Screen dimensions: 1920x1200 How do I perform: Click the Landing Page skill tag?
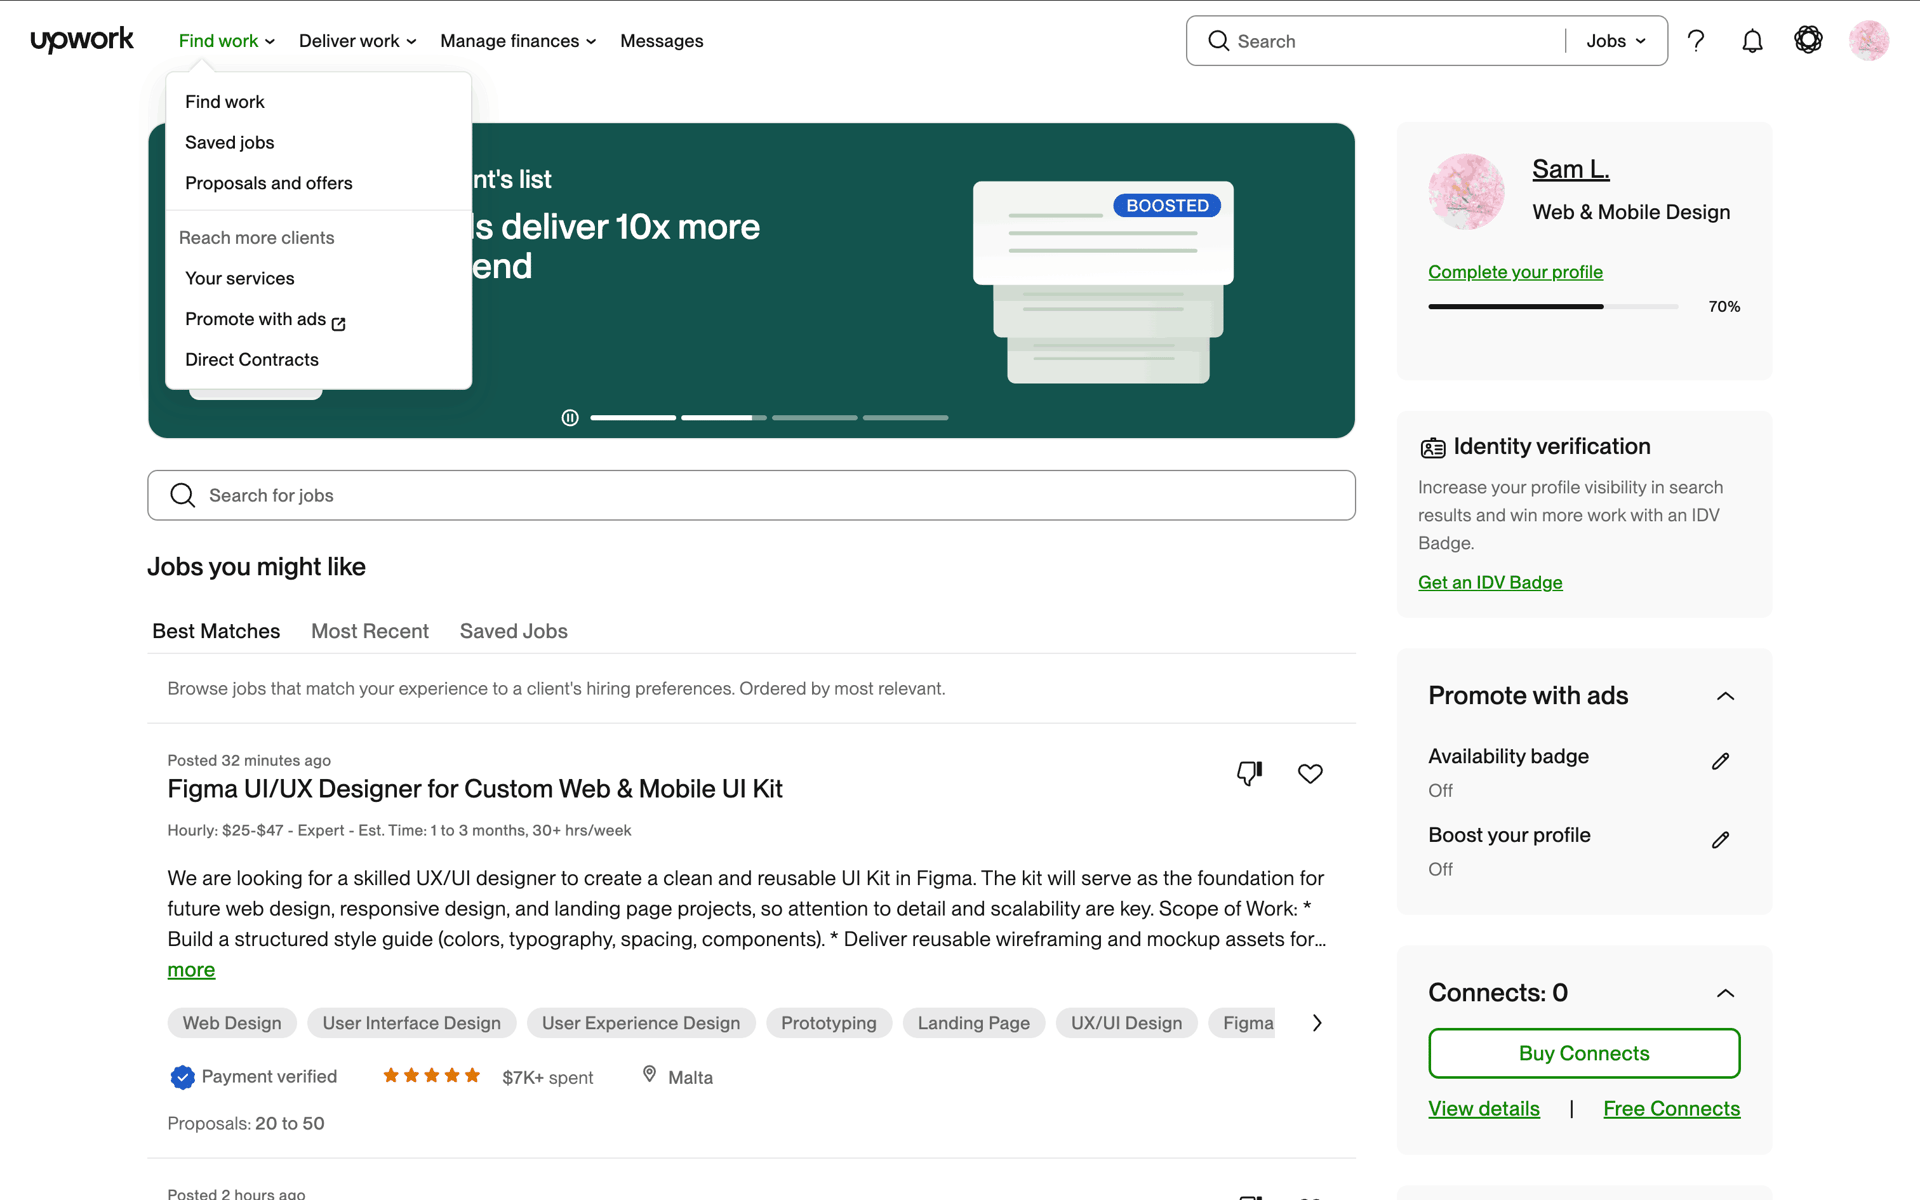pyautogui.click(x=974, y=1023)
